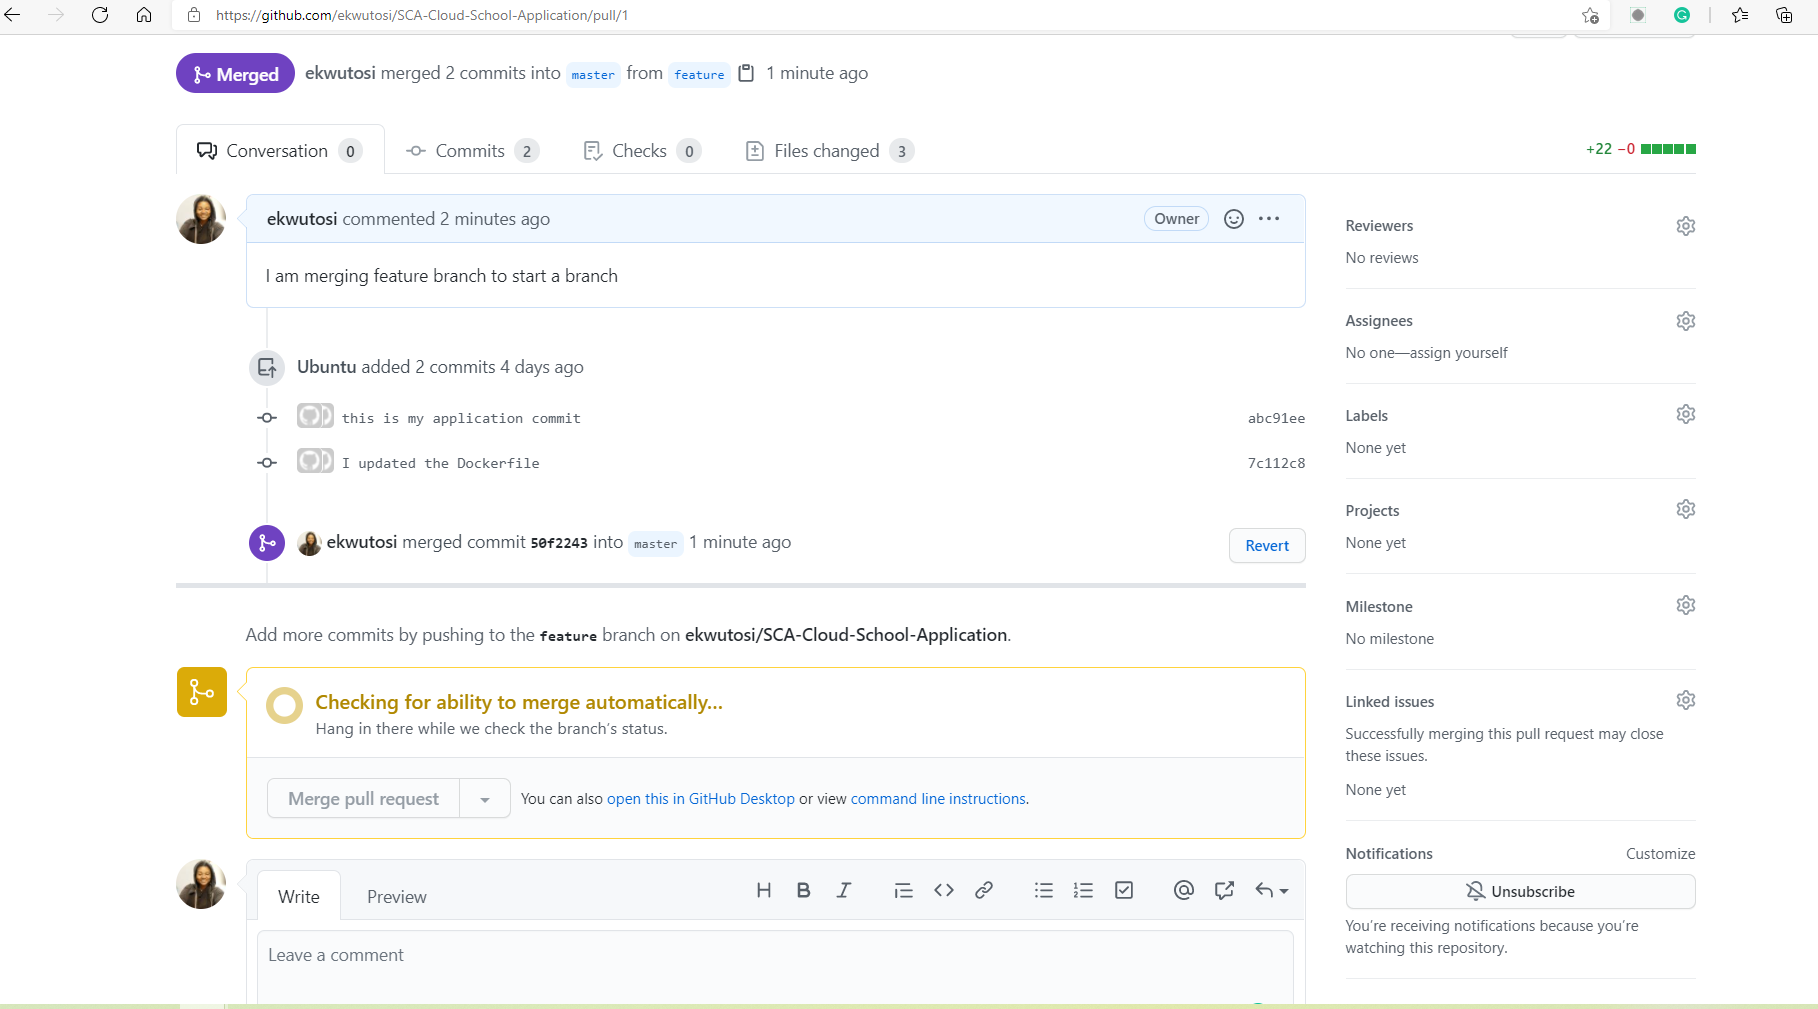Open commit 7c112c8 hash link
This screenshot has height=1009, width=1818.
[x=1276, y=464]
